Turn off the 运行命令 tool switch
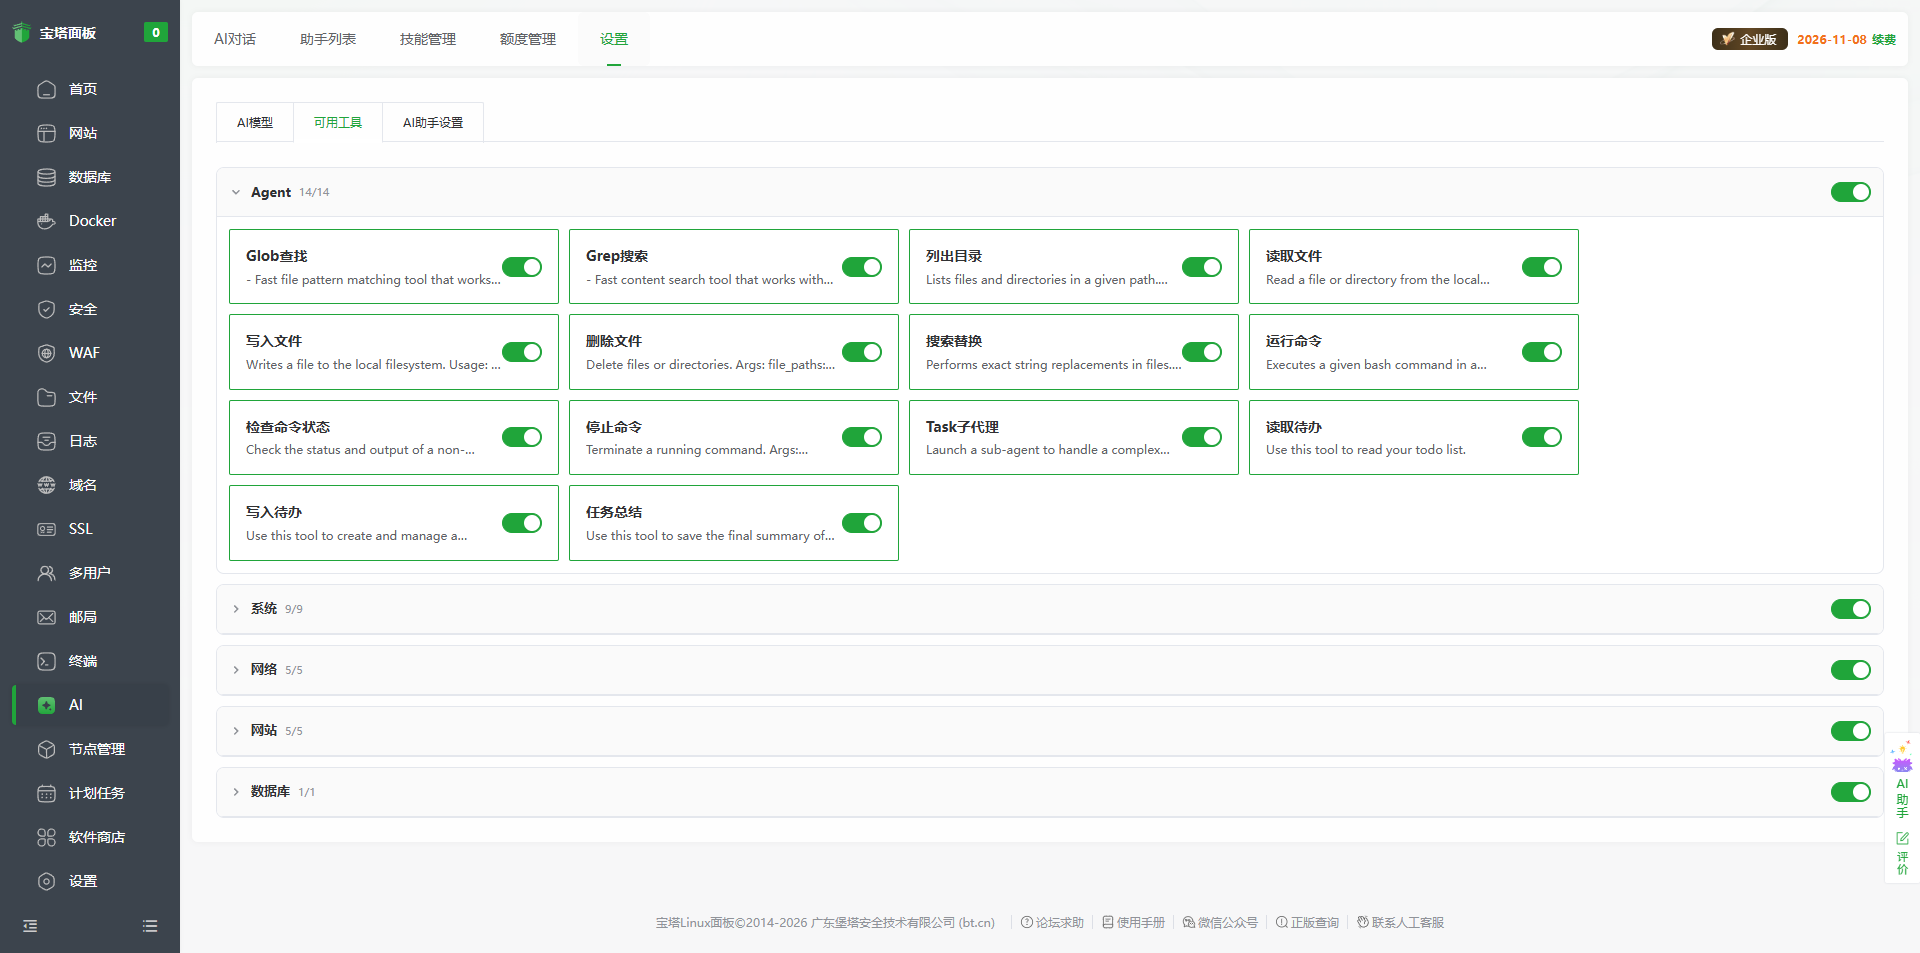 click(x=1541, y=352)
